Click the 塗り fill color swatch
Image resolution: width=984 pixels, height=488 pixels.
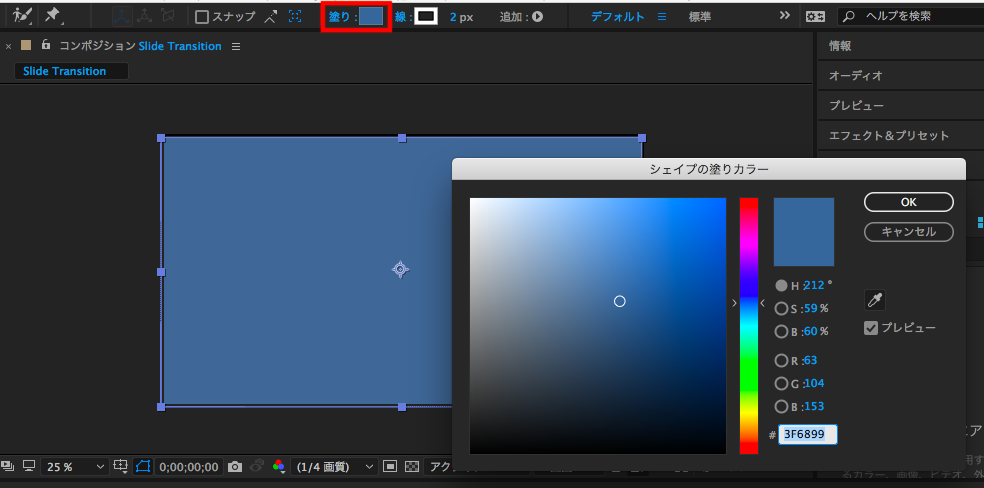click(371, 17)
